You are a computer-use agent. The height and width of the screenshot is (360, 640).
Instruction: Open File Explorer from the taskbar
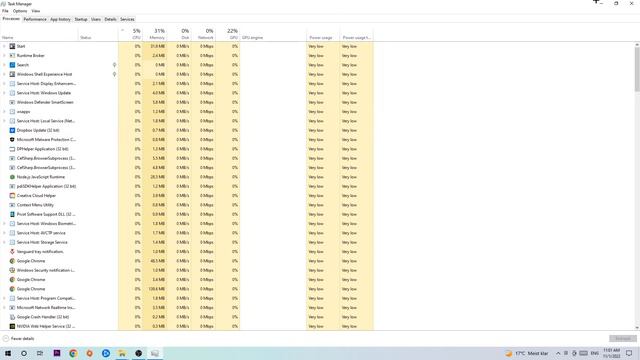pos(122,353)
